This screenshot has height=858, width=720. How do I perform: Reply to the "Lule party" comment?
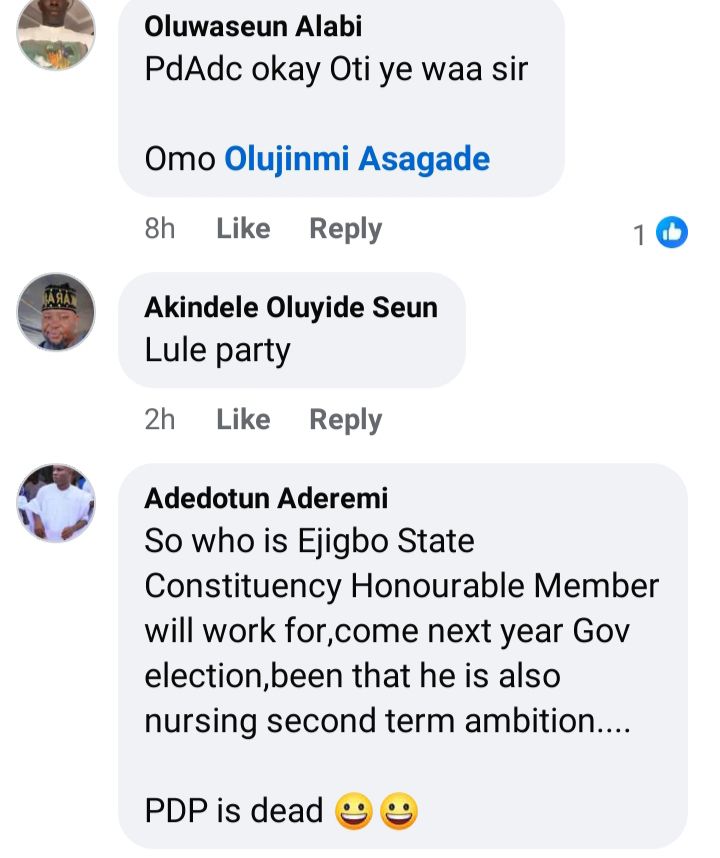pyautogui.click(x=345, y=419)
